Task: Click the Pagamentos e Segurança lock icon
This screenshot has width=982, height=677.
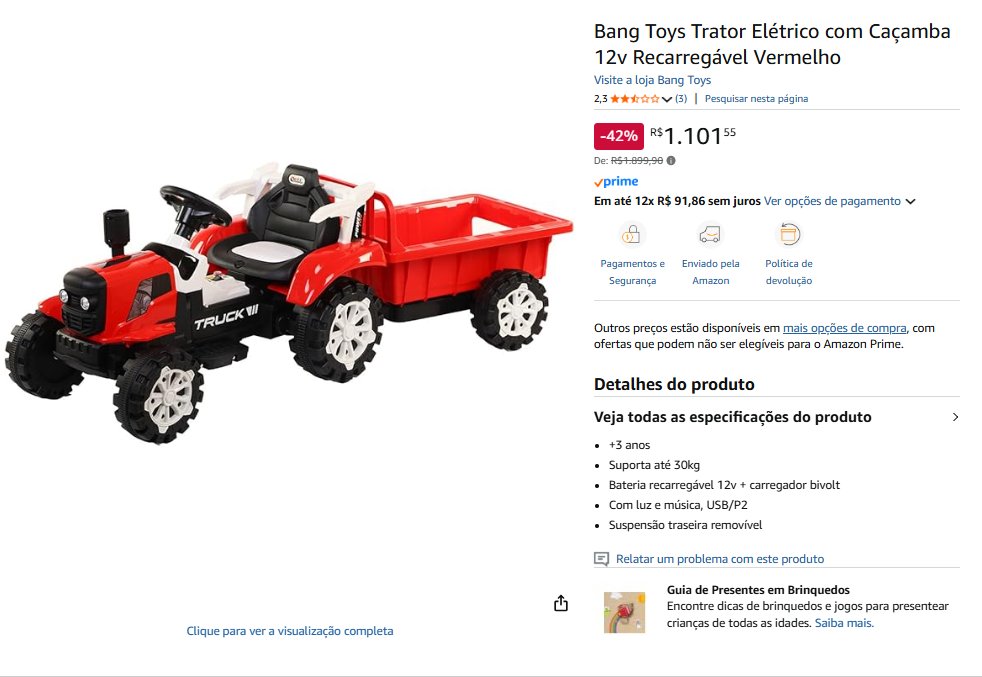Action: [x=631, y=235]
